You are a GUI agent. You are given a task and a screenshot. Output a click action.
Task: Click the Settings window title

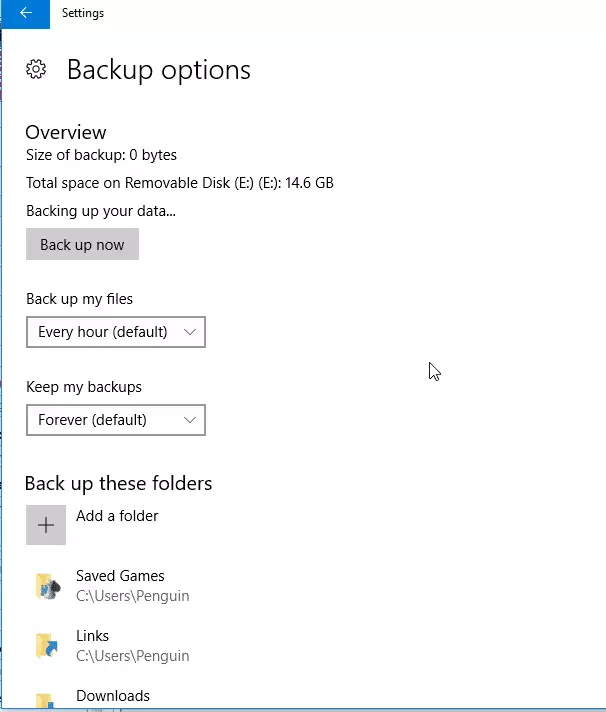(x=83, y=13)
